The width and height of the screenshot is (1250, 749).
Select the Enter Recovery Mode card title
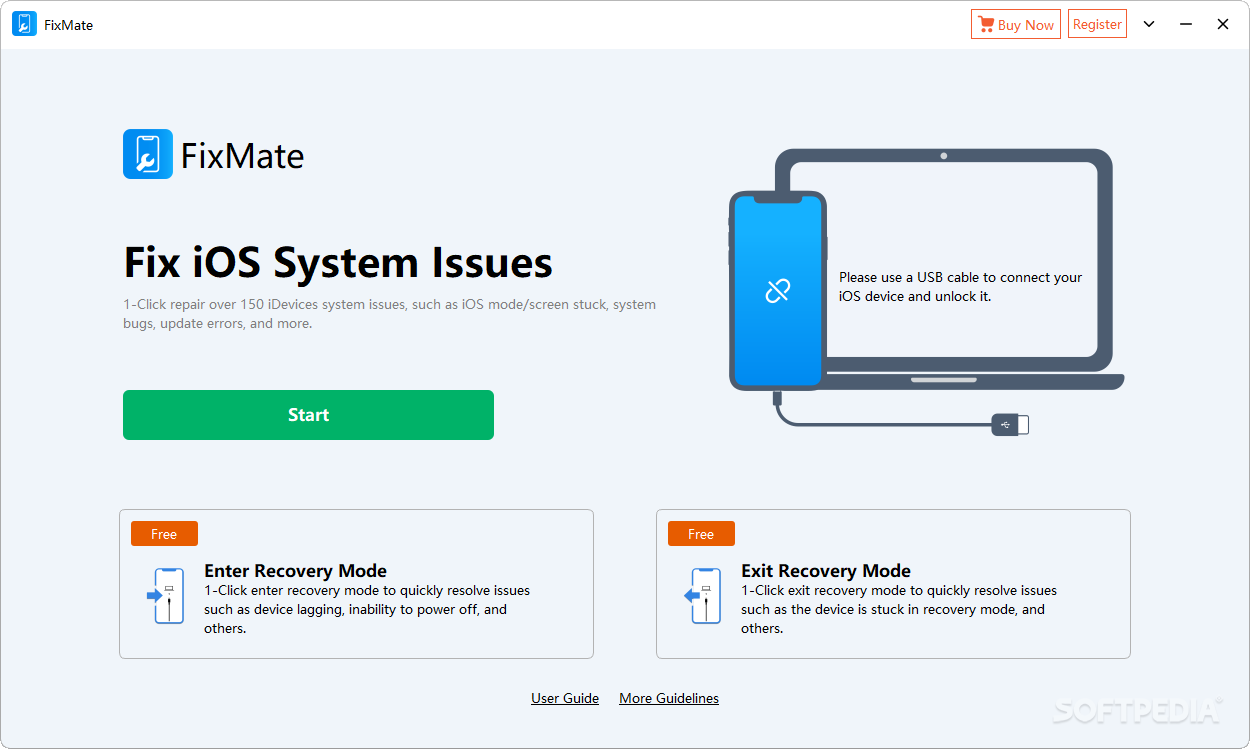click(296, 571)
